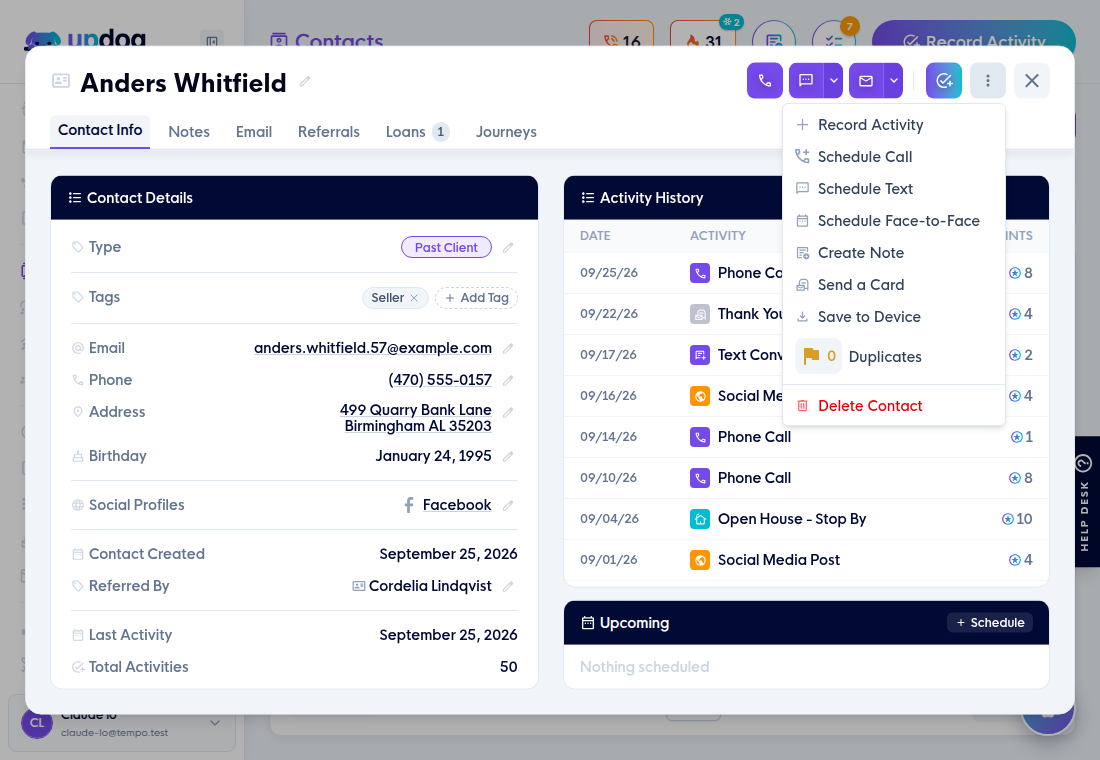Viewport: 1100px width, 760px height.
Task: Go to the Referrals tab
Action: [328, 131]
